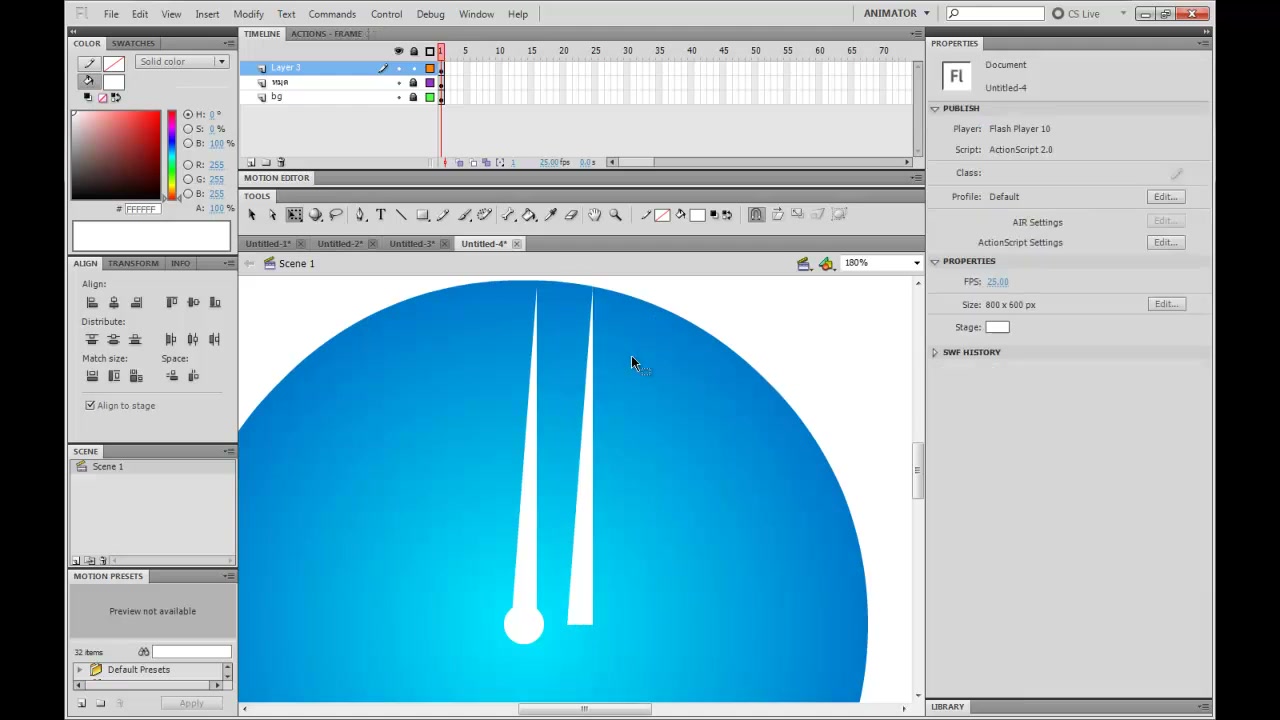The image size is (1280, 720).
Task: Open Align panel options menu
Action: (229, 264)
